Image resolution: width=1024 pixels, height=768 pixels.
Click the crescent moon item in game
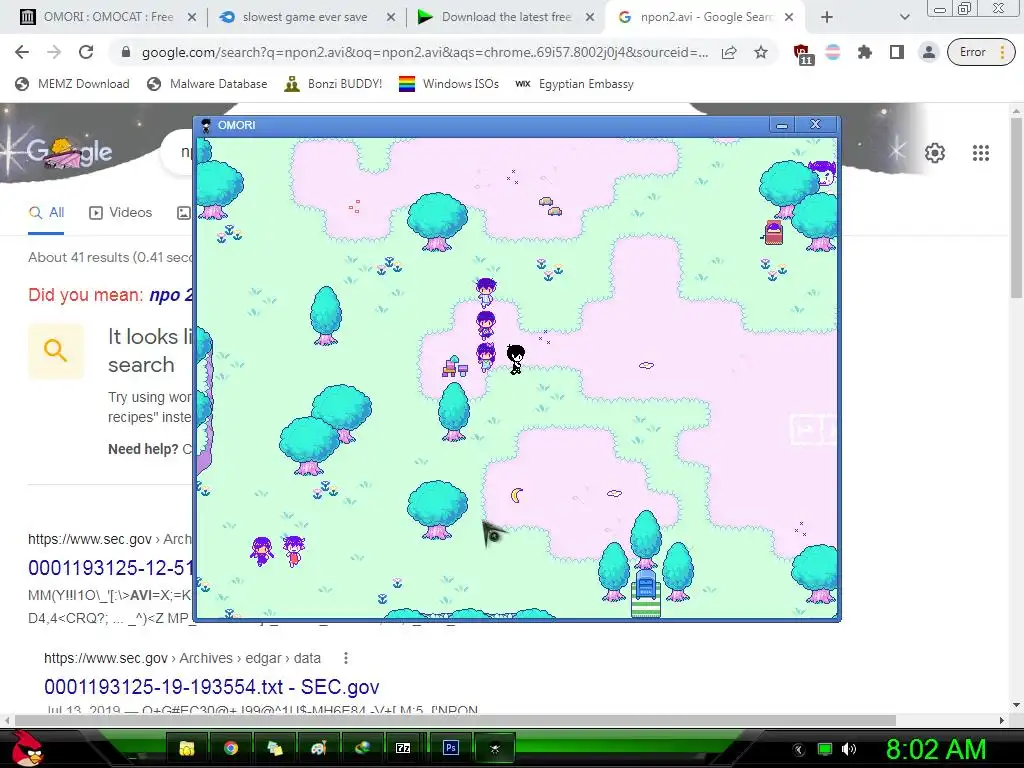click(517, 496)
